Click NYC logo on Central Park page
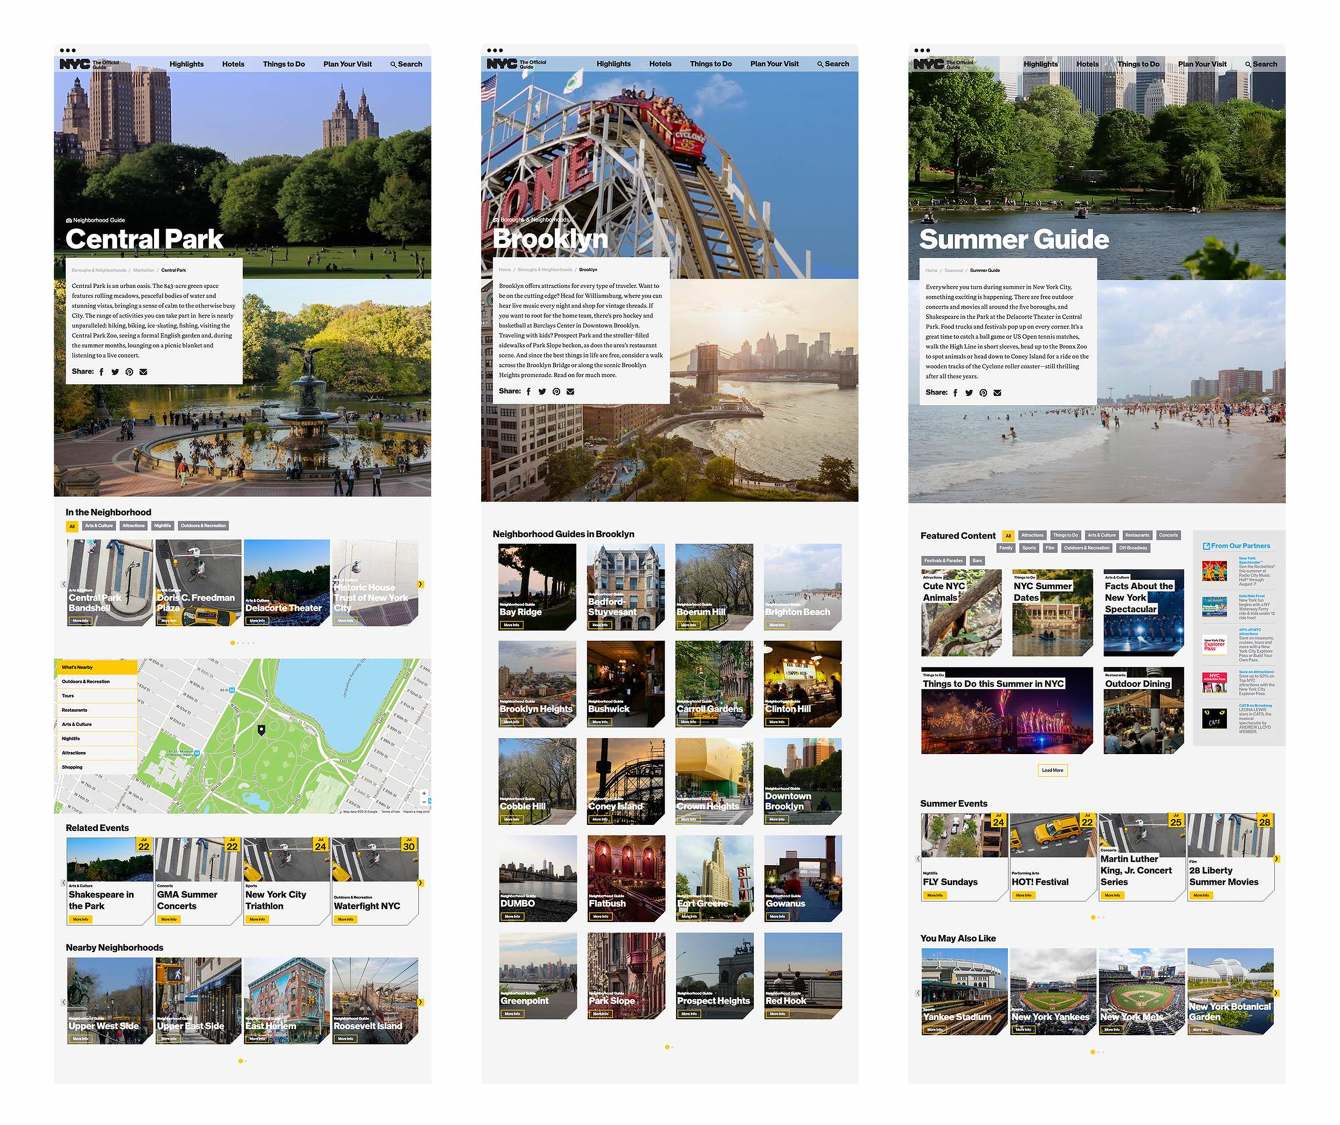 coord(74,64)
